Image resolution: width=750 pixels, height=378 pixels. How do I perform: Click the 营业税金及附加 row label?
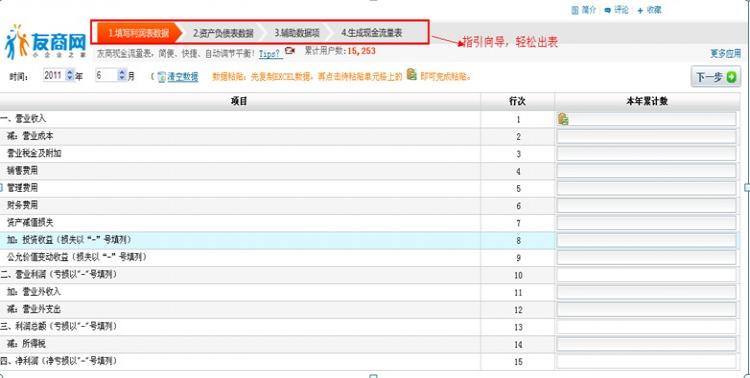(34, 153)
